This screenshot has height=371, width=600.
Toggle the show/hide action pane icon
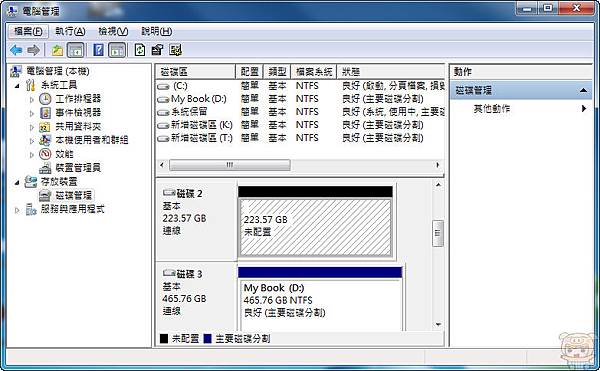click(x=117, y=50)
